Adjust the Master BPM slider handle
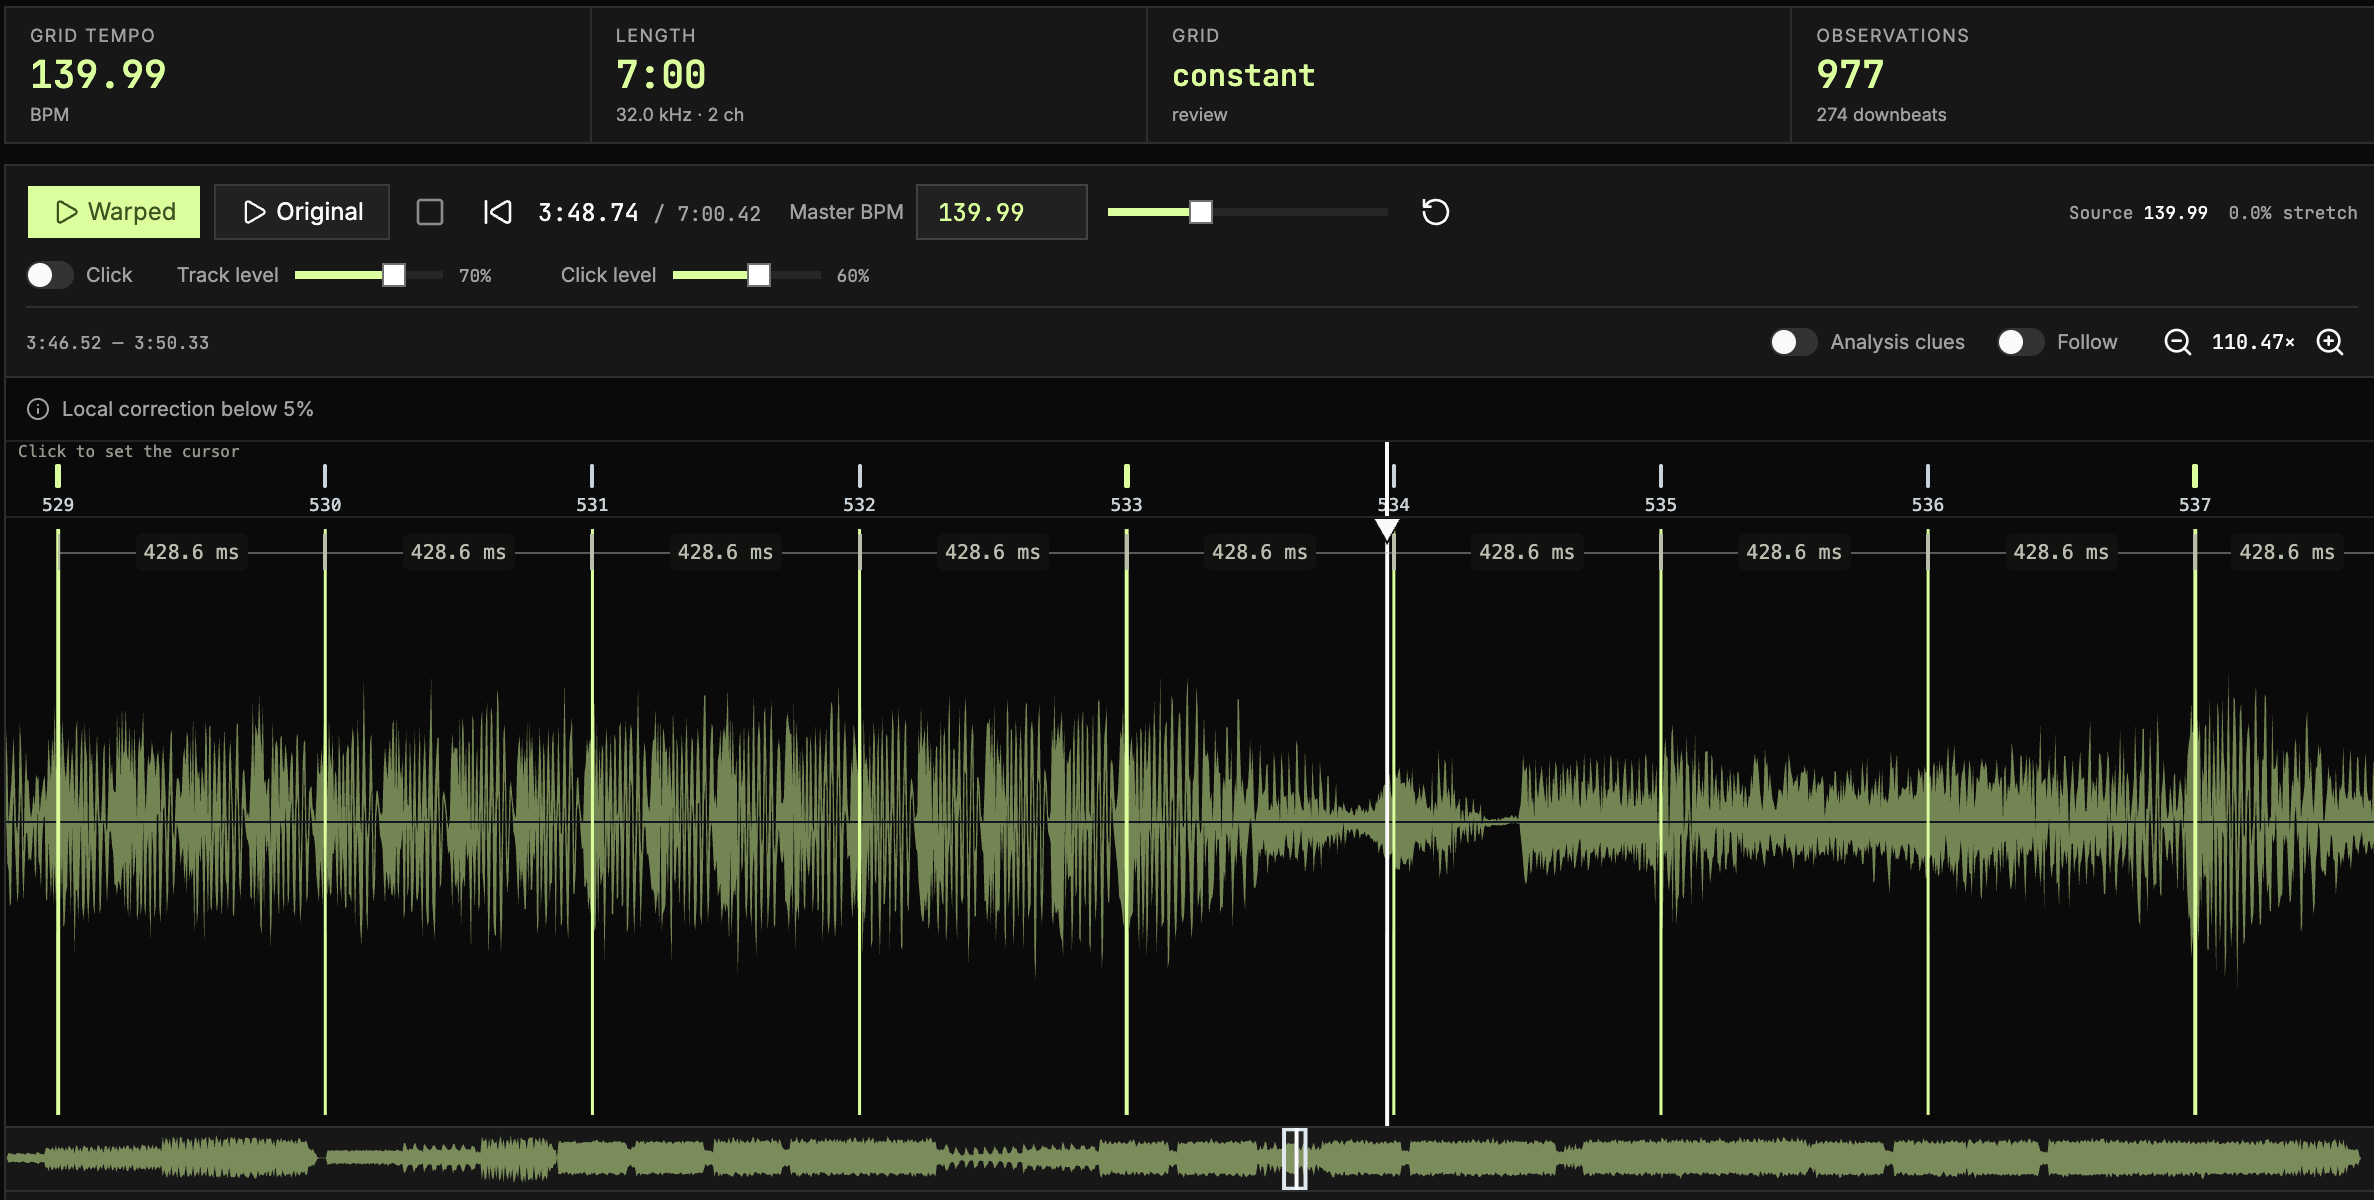The image size is (2374, 1200). [1201, 212]
